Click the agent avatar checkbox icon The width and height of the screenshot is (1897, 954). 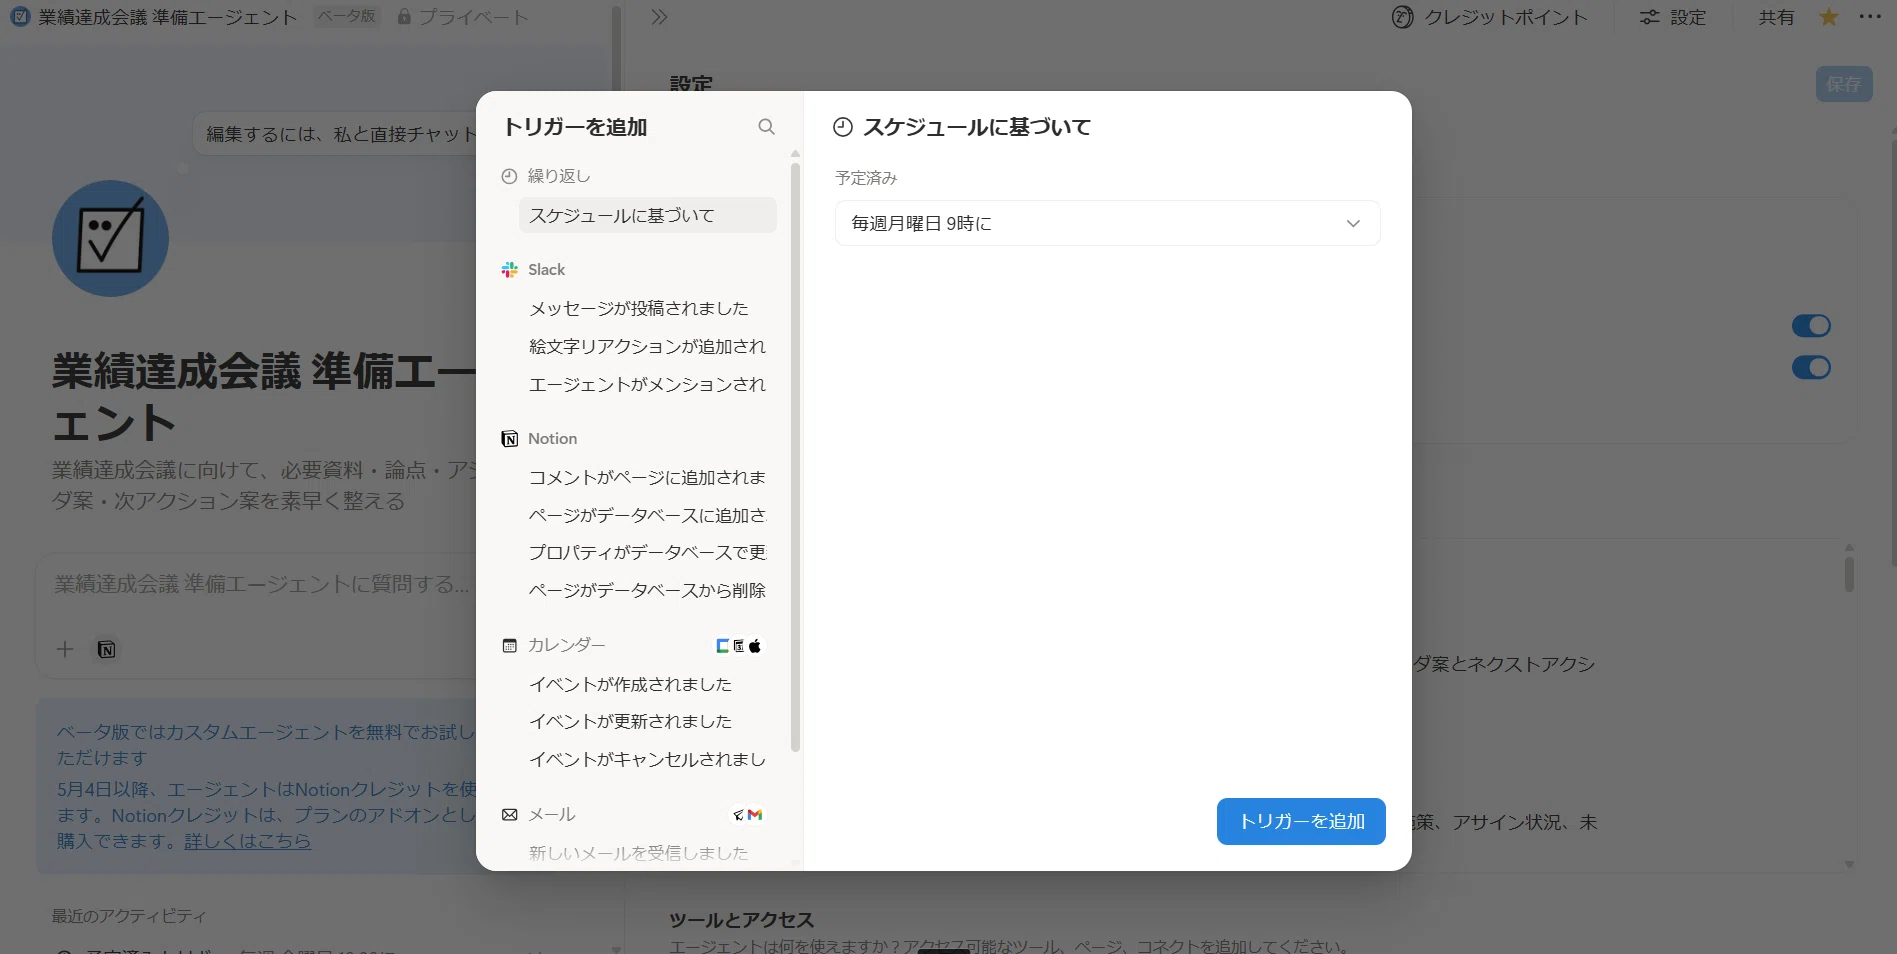pos(110,238)
